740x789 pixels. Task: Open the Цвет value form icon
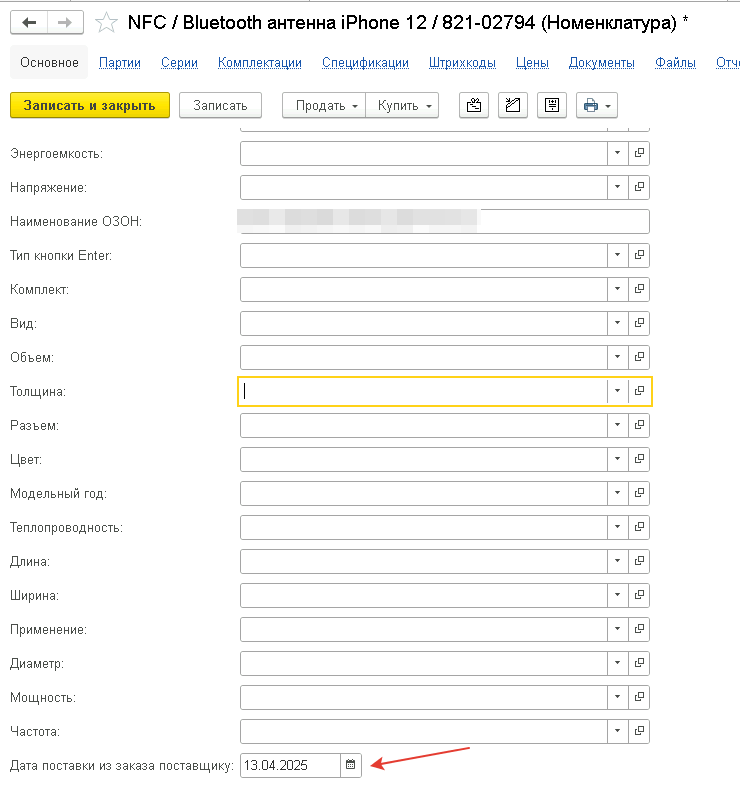coord(639,459)
